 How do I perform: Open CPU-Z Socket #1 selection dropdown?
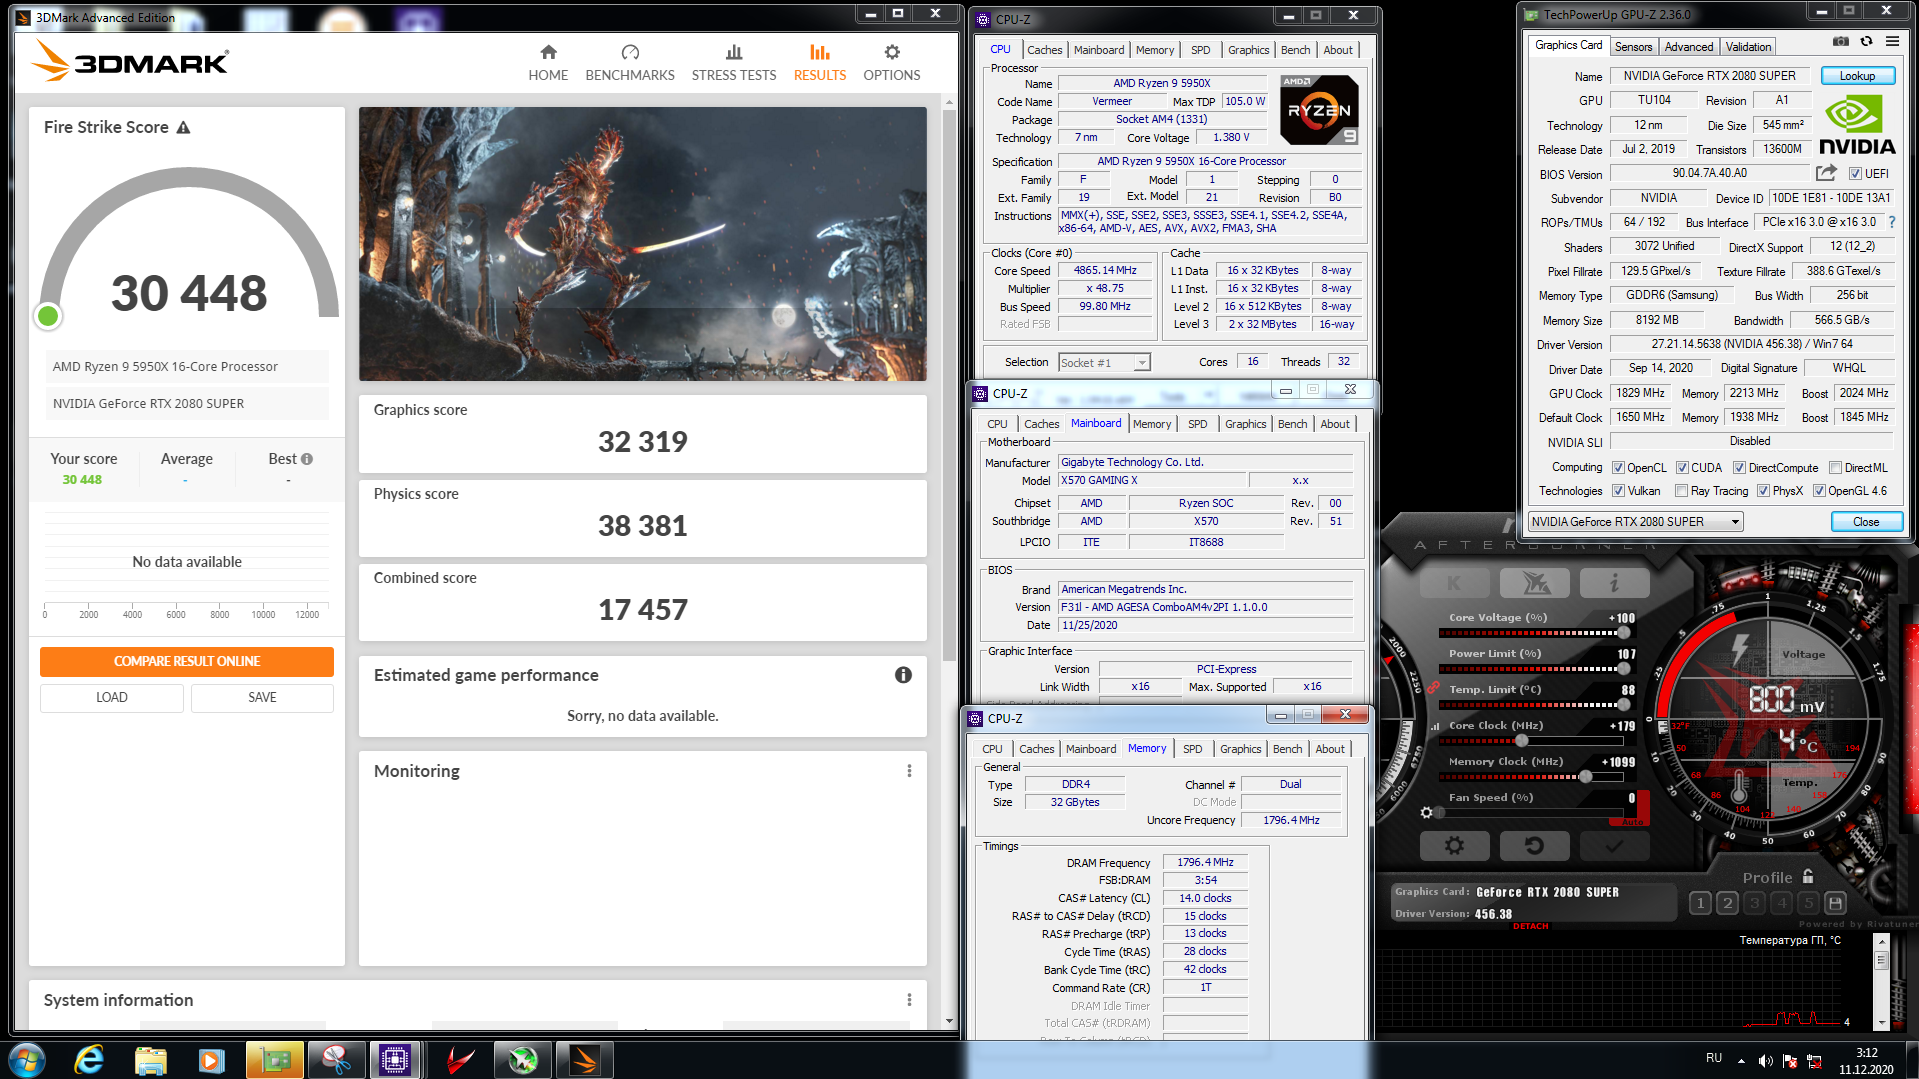pyautogui.click(x=1104, y=363)
